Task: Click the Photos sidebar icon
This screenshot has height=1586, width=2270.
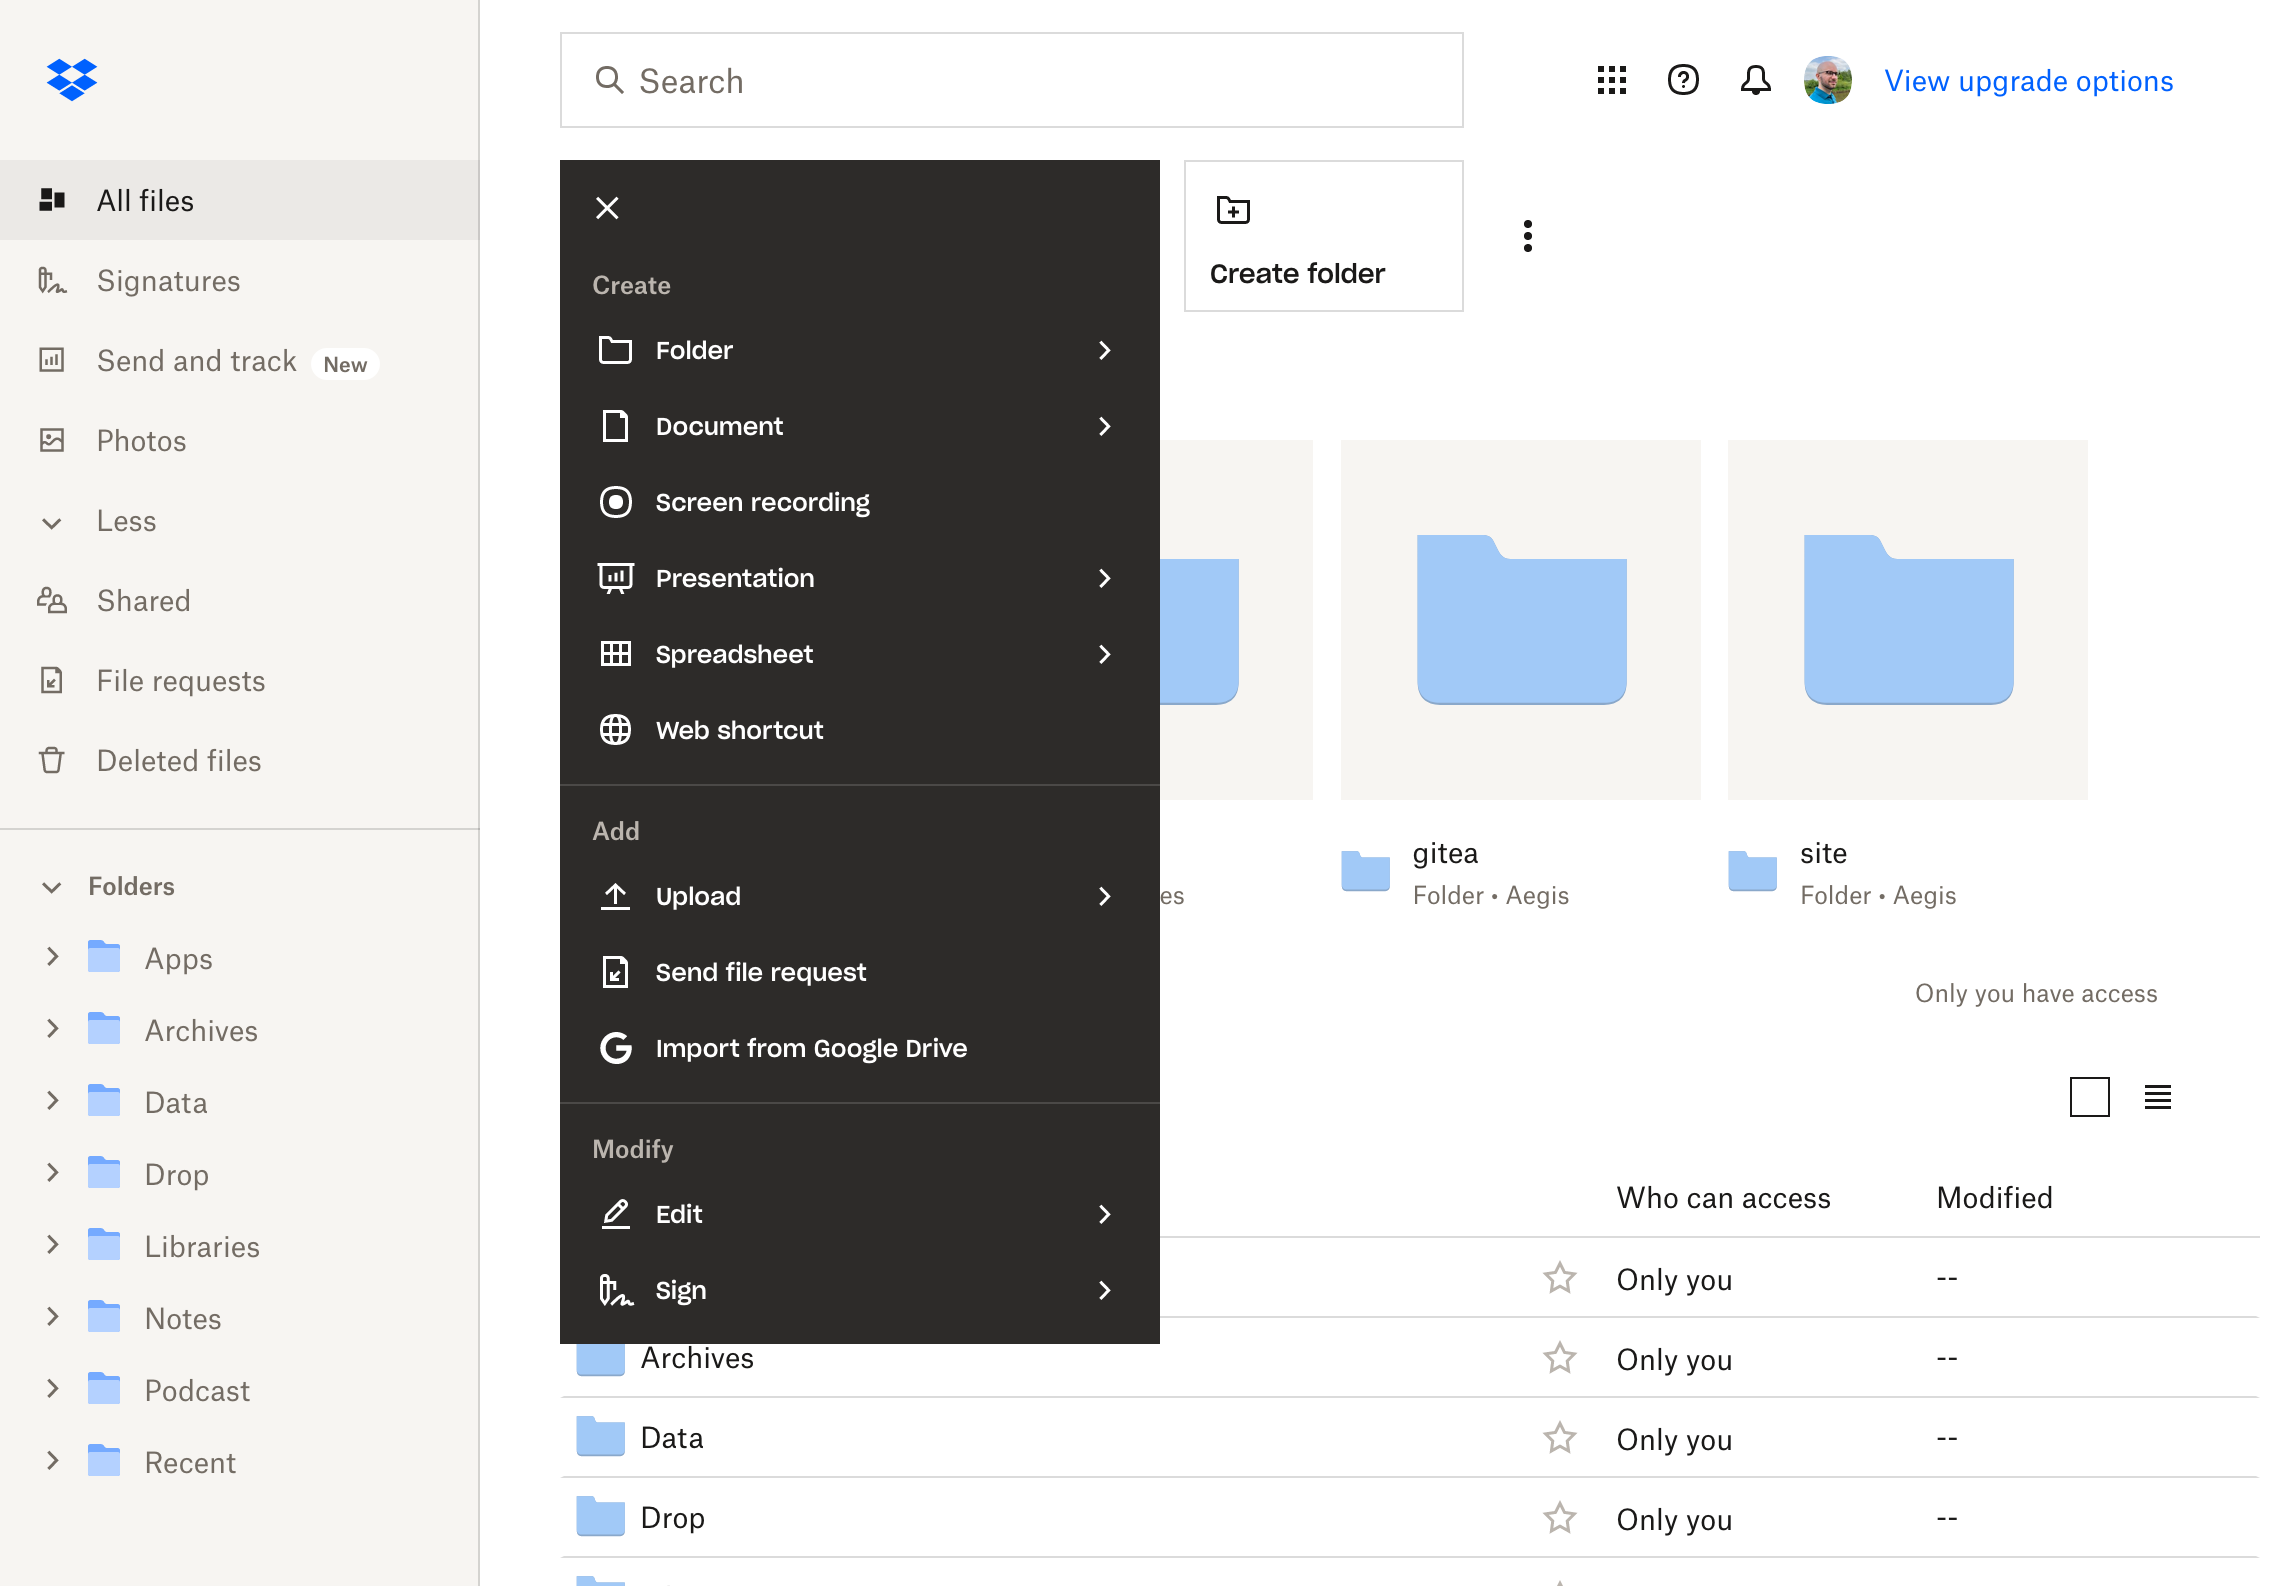Action: tap(52, 440)
